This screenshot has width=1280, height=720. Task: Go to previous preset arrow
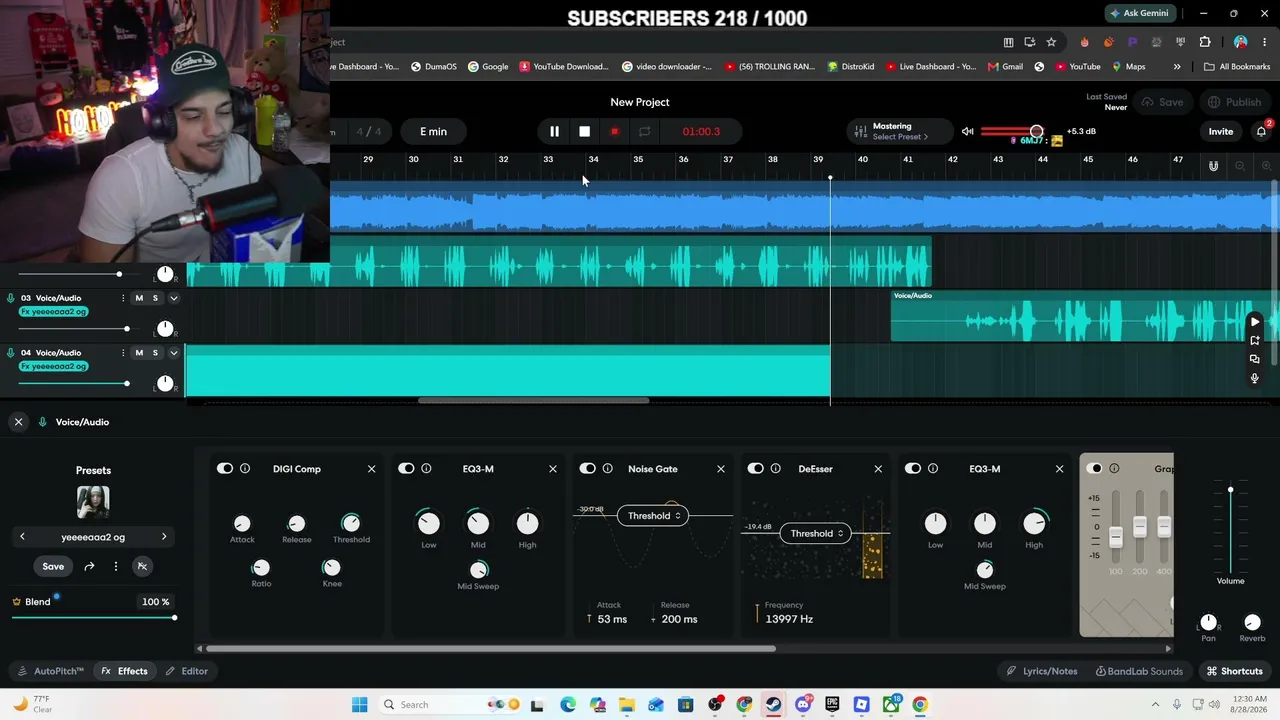(22, 537)
